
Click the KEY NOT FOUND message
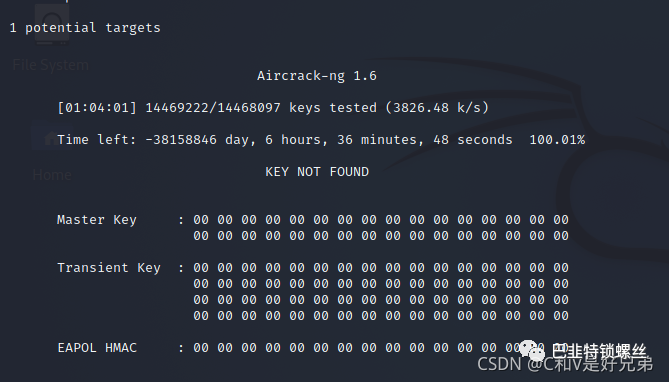tap(317, 172)
